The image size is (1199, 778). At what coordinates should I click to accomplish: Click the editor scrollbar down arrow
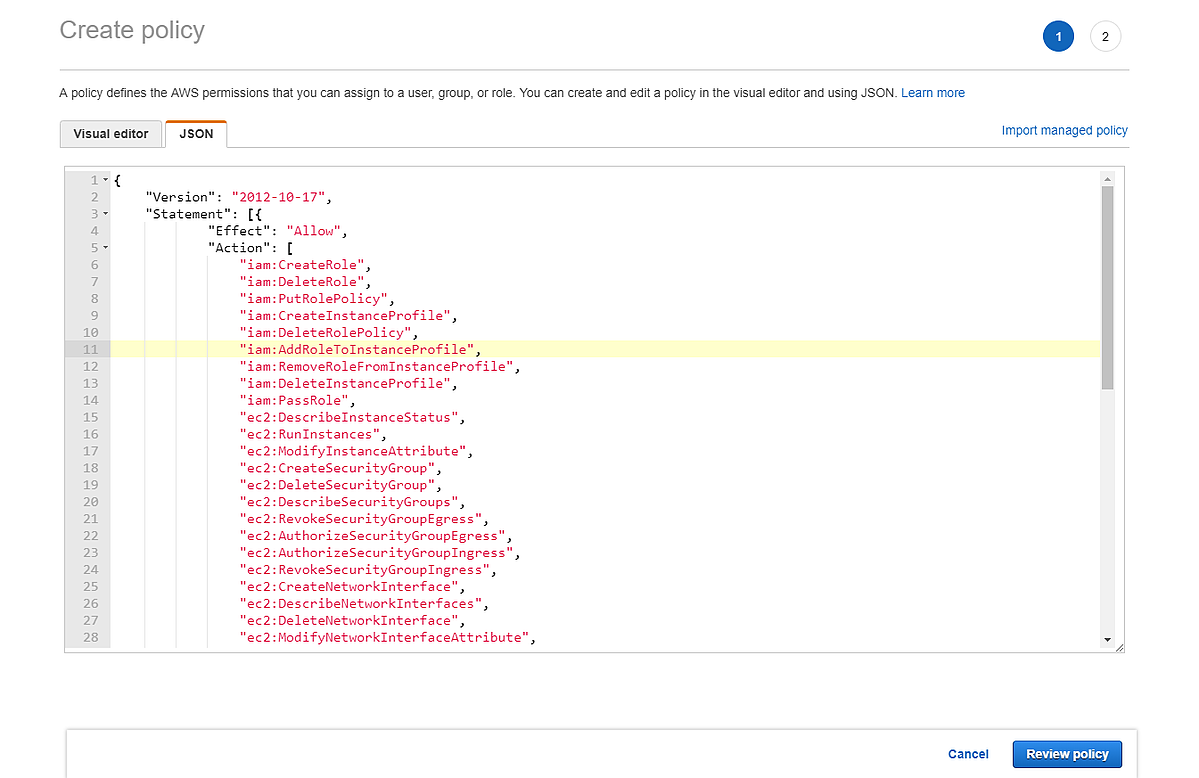(1107, 638)
